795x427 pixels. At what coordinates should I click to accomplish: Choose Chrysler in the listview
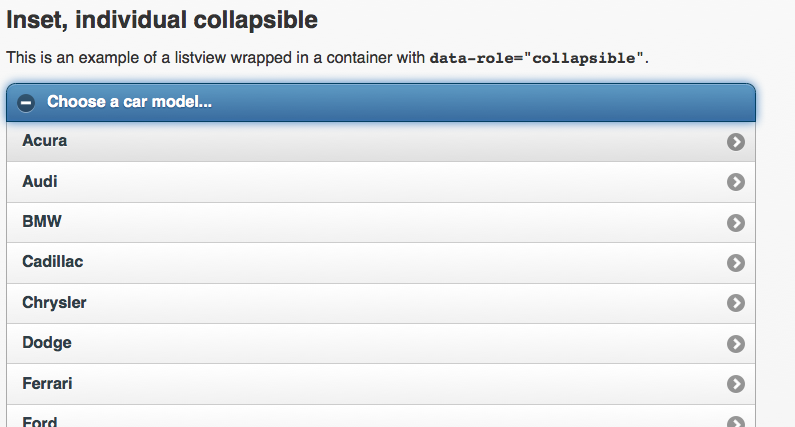(381, 303)
